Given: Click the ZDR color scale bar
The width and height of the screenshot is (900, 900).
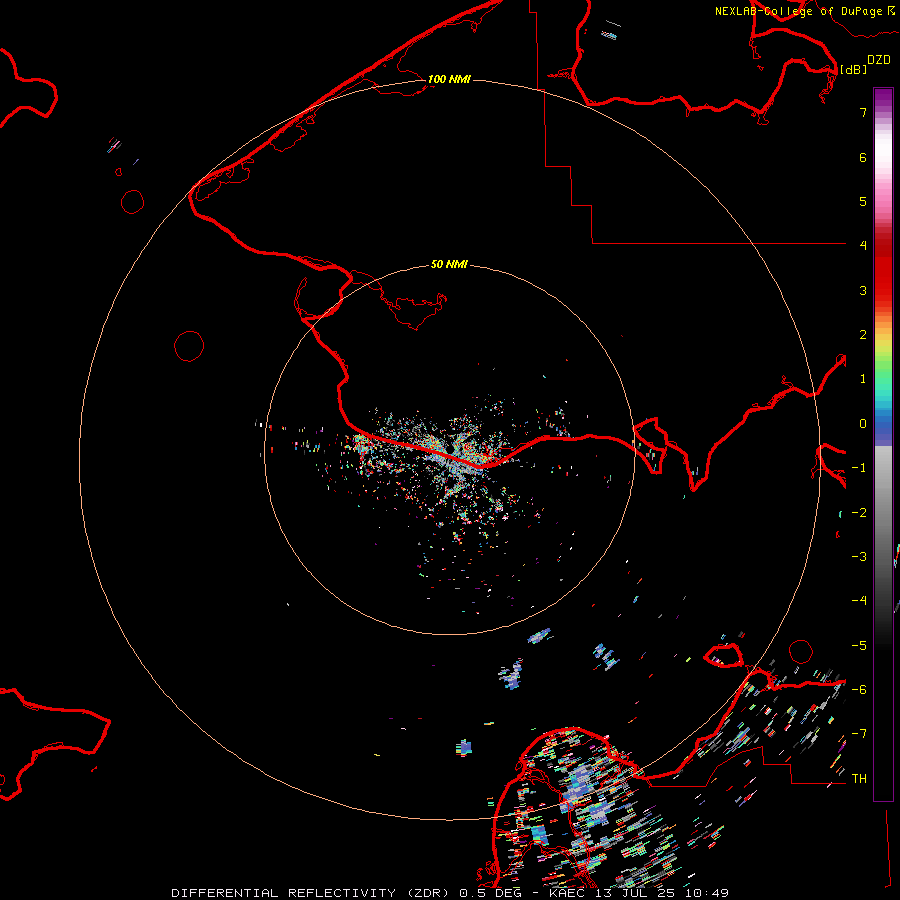Looking at the screenshot, I should click(883, 444).
